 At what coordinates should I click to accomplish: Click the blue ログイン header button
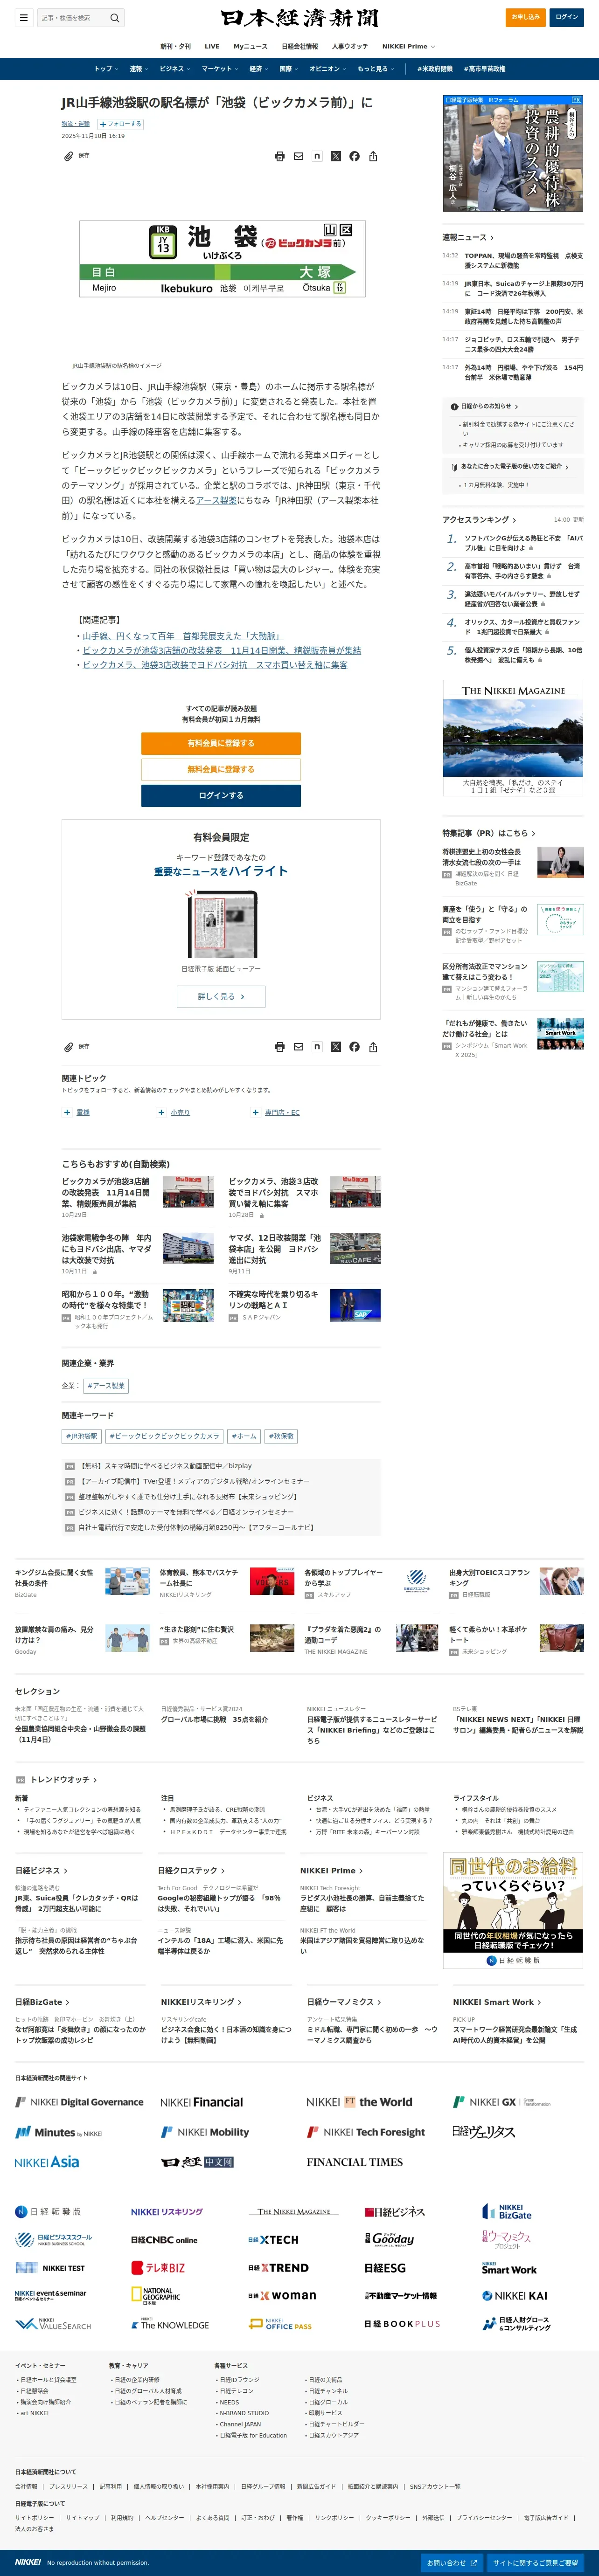(x=567, y=17)
